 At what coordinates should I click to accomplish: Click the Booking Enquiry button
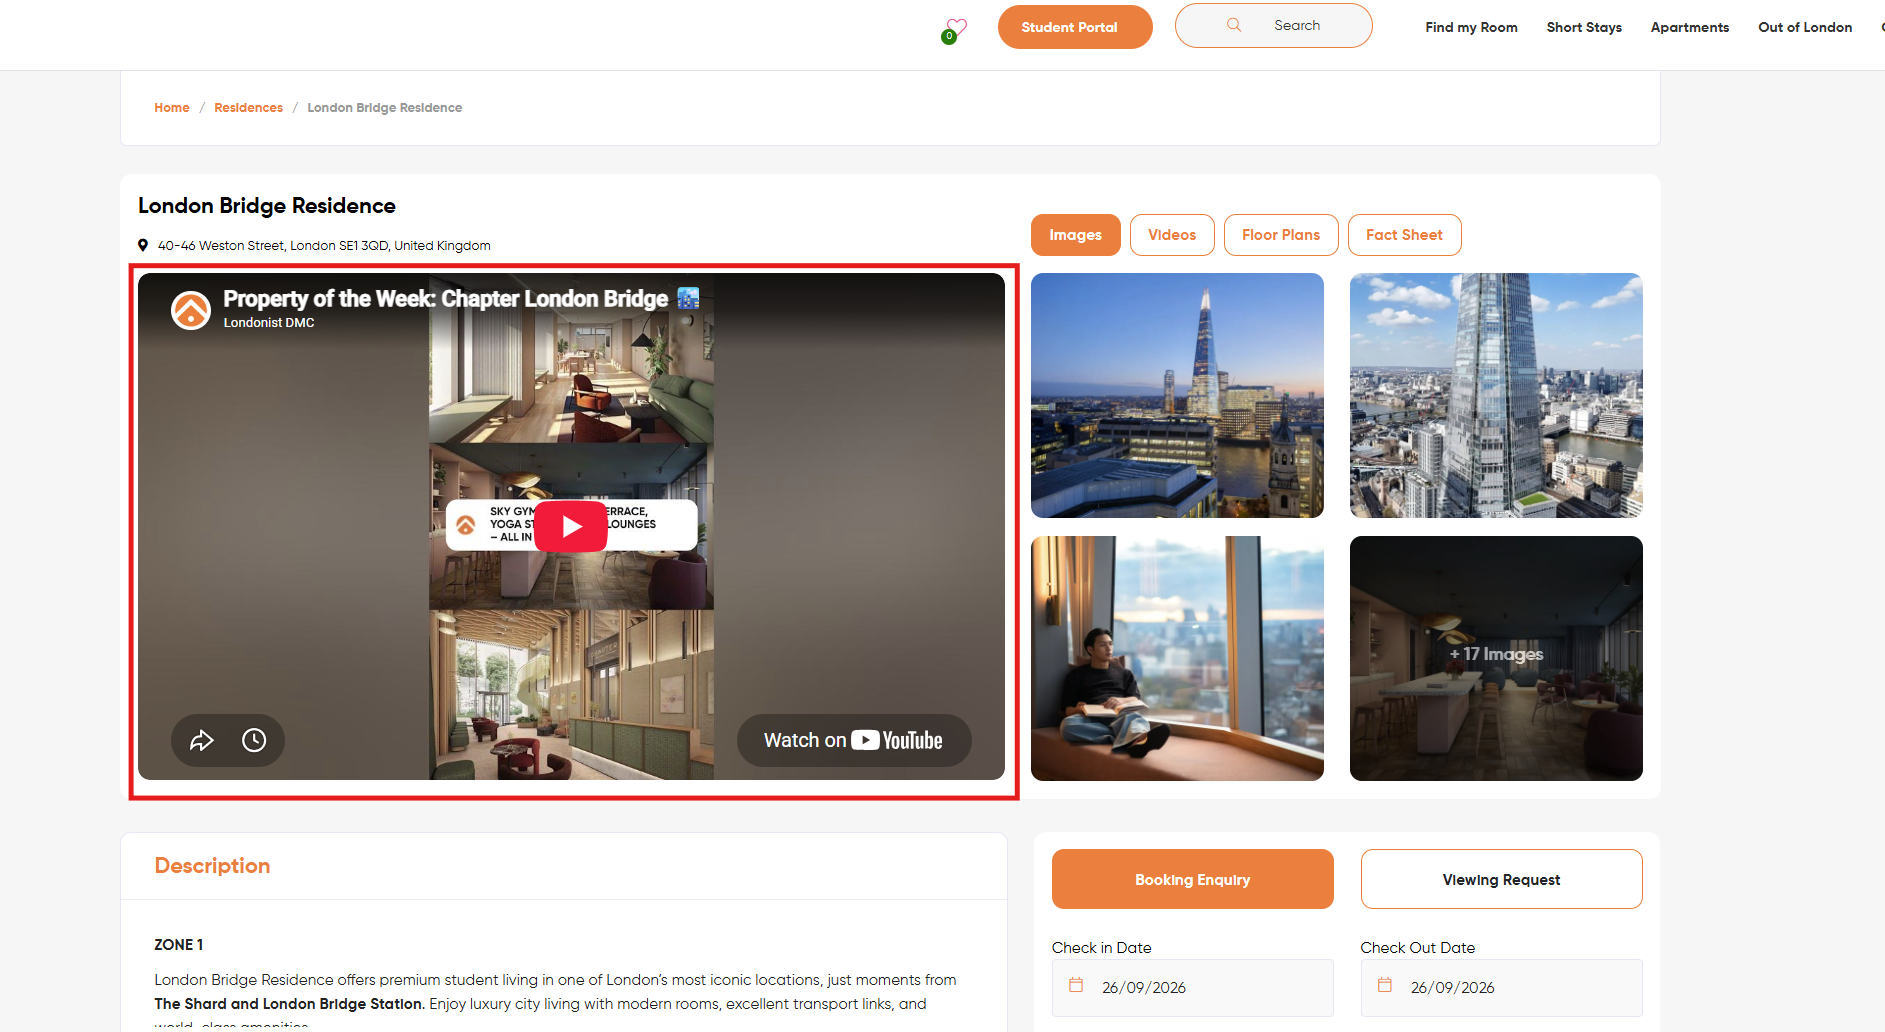(1192, 879)
